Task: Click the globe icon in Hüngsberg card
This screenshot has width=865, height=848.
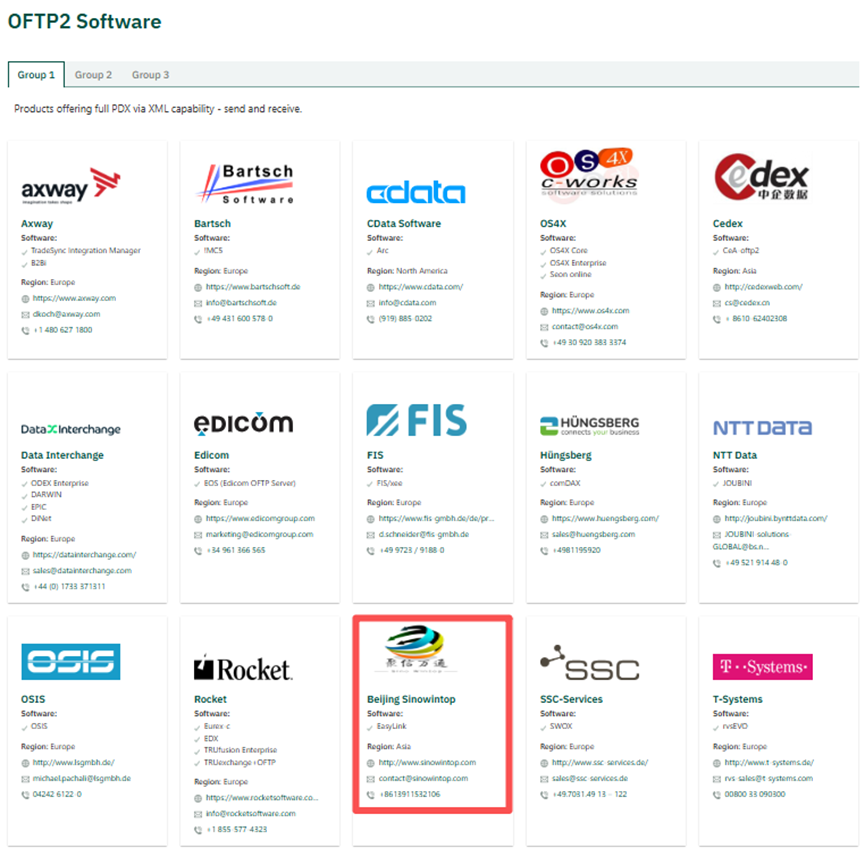Action: (544, 519)
